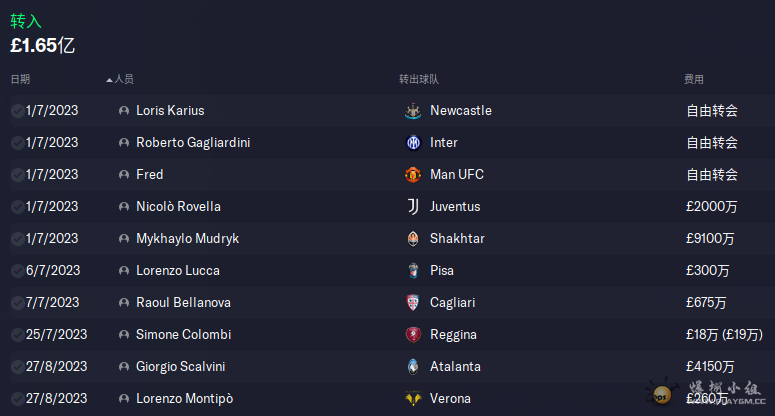
Task: Select the 转入 section heading
Action: pyautogui.click(x=26, y=21)
